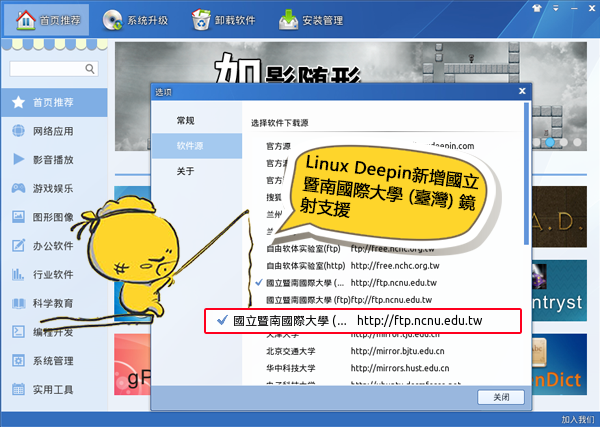Focus the sidebar search input field

click(54, 69)
